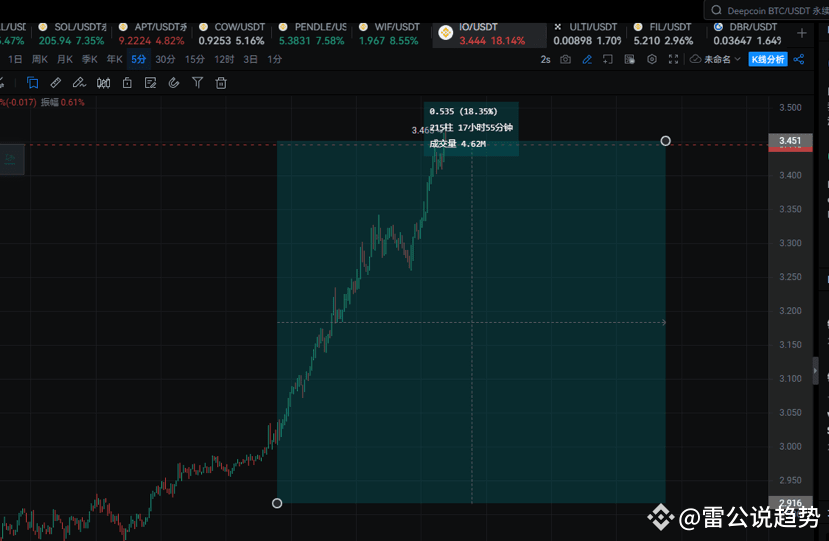
Task: Switch to 1日 timeframe
Action: 15,59
